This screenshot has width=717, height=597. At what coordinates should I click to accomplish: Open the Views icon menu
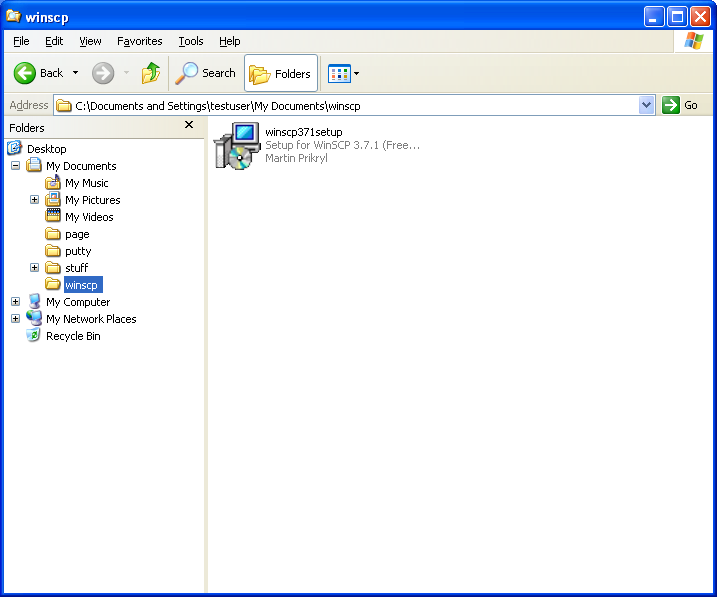[x=343, y=73]
